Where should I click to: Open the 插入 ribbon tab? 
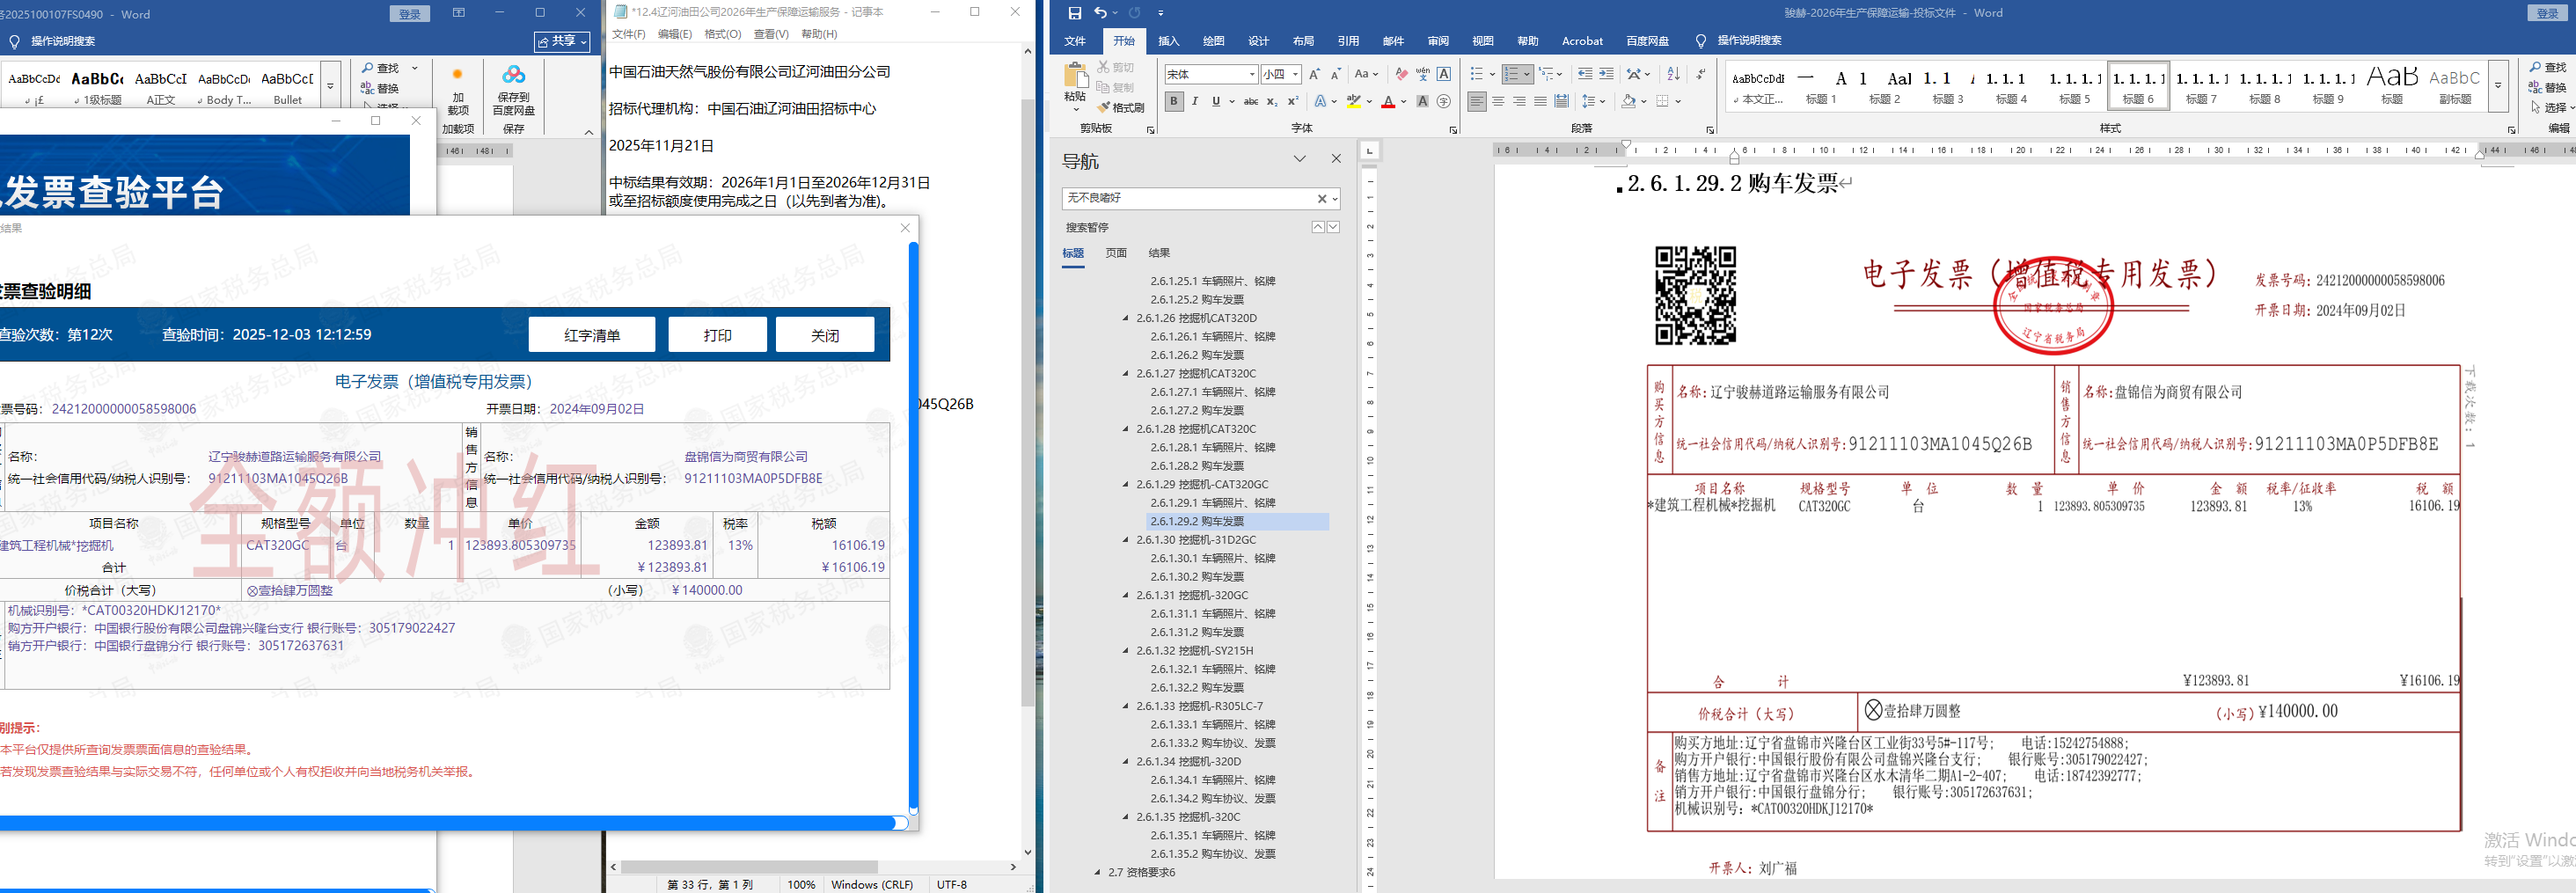[1168, 41]
